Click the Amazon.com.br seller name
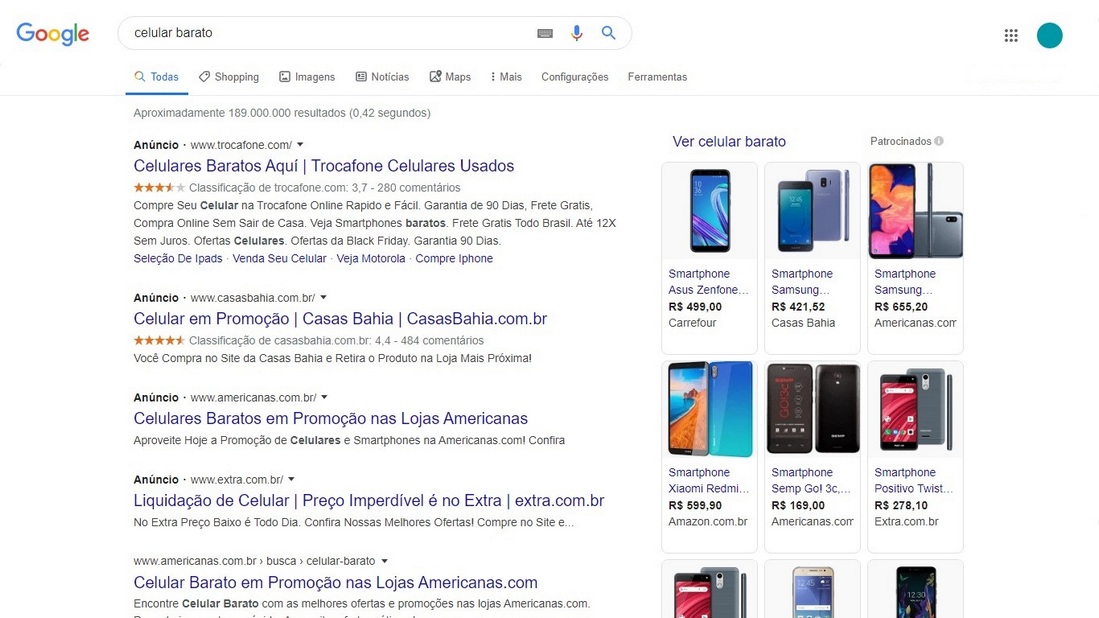Screen dimensions: 1099x618 (x=708, y=521)
